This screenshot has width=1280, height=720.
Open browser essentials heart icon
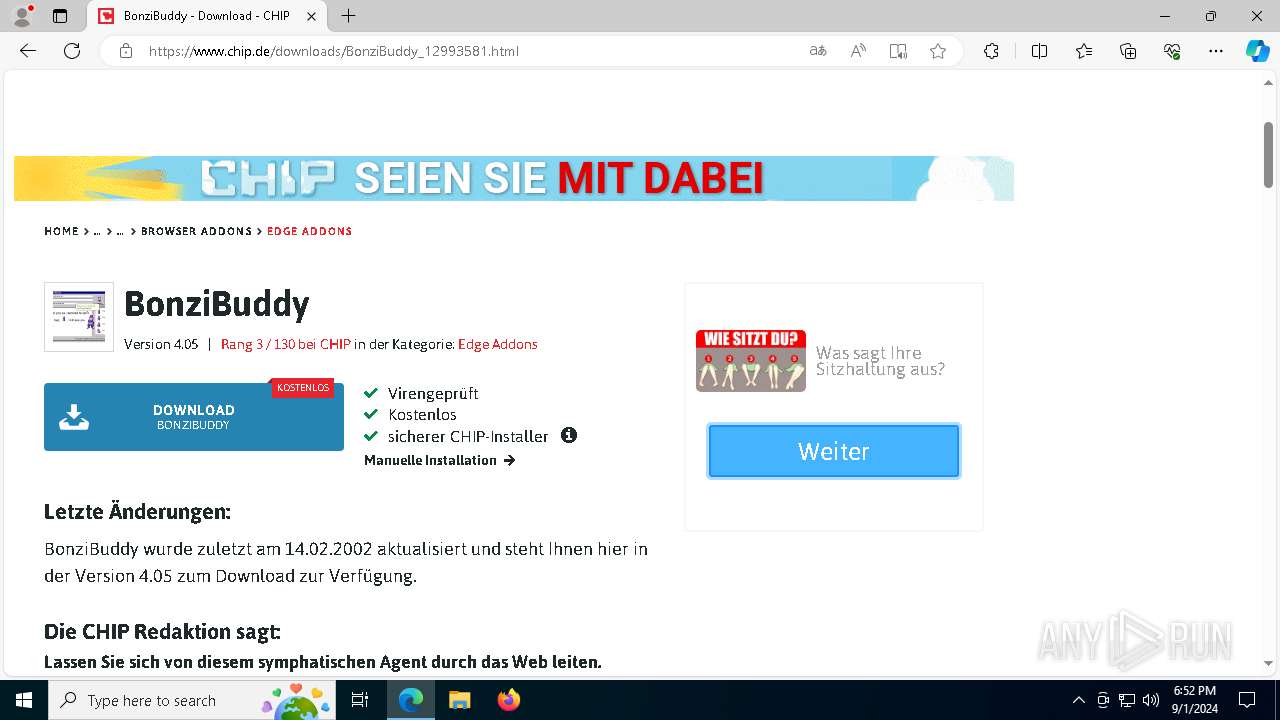pyautogui.click(x=1172, y=51)
